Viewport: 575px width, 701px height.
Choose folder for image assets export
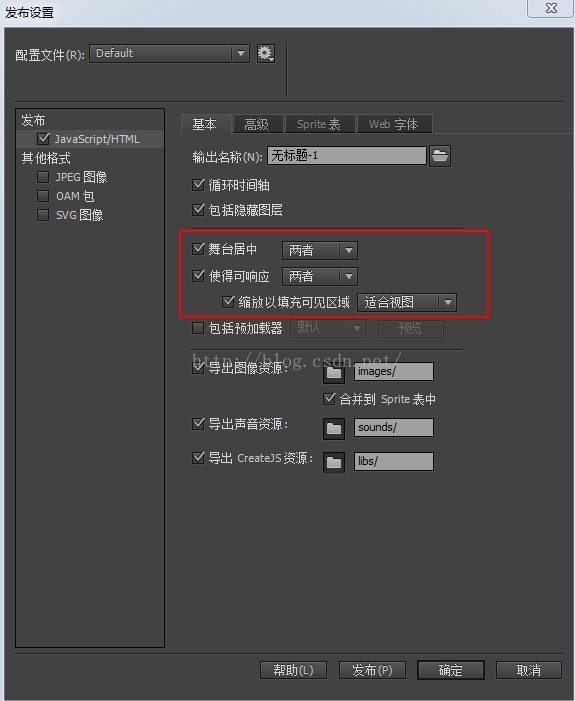(x=334, y=372)
